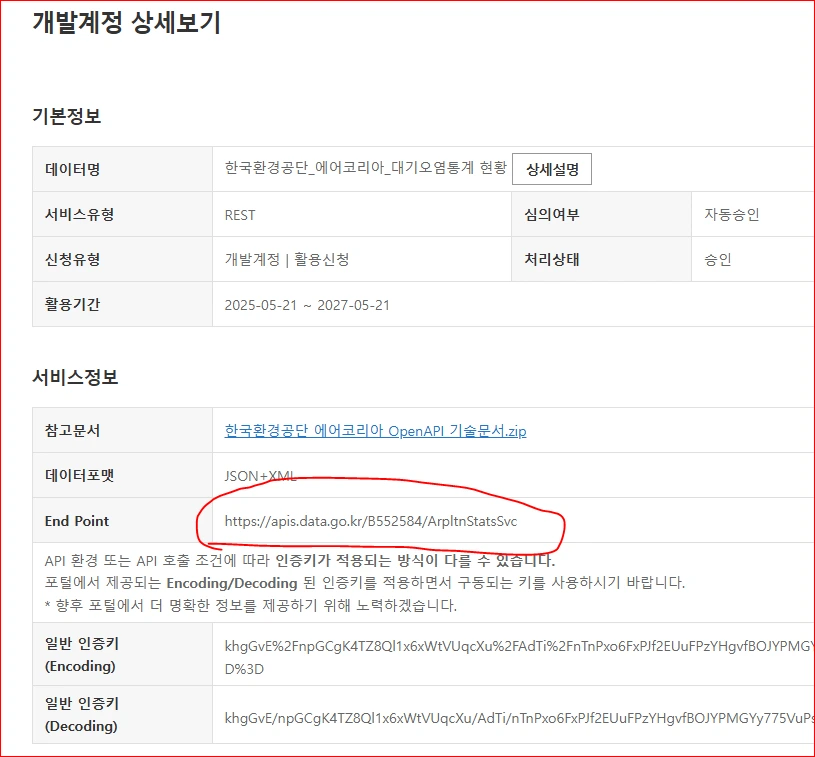Click the data name 한국환경공단_에어코리아_대기오염통계 현황
The height and width of the screenshot is (757, 815).
[365, 167]
